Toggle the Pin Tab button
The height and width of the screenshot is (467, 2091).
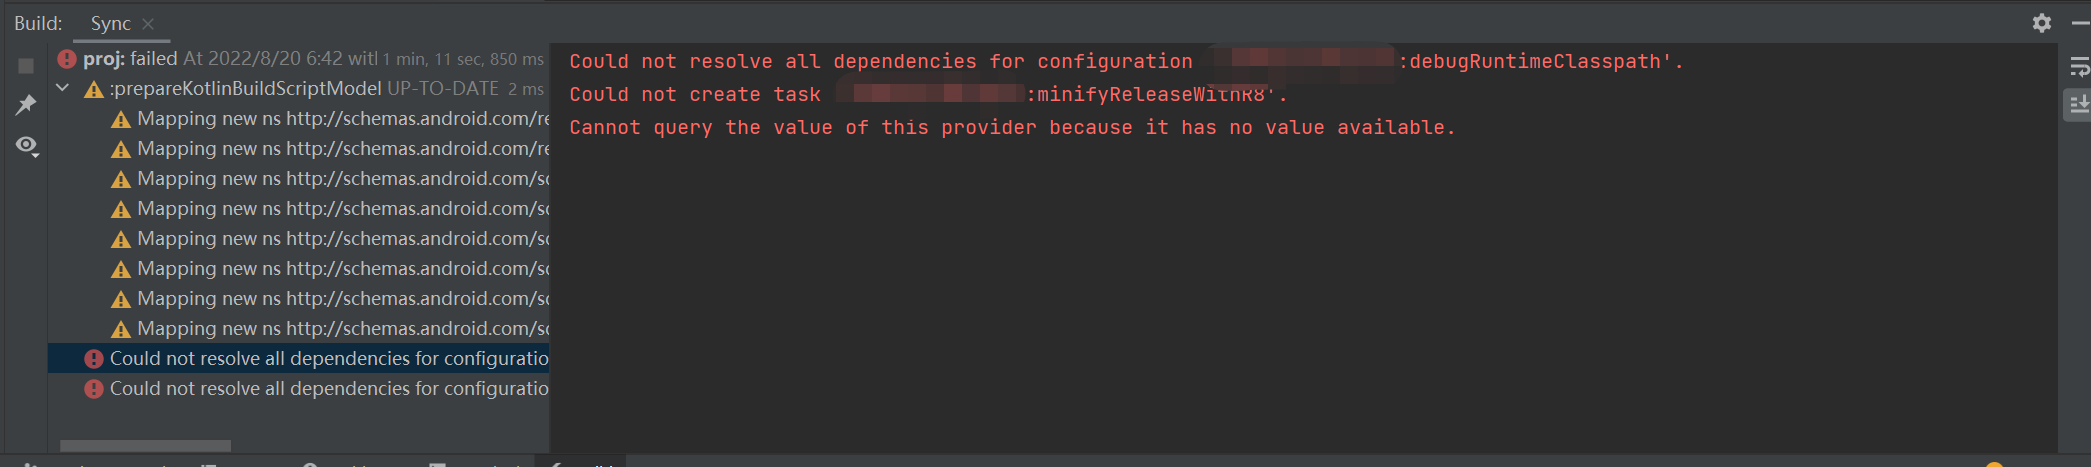pos(26,105)
